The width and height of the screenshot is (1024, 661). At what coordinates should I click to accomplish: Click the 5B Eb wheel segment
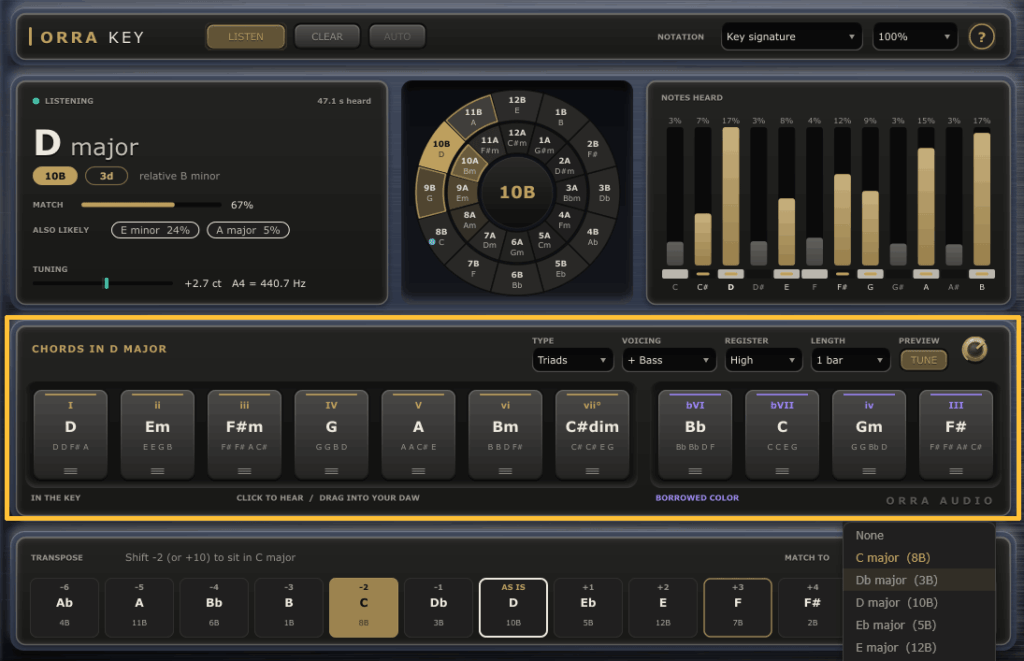point(560,268)
